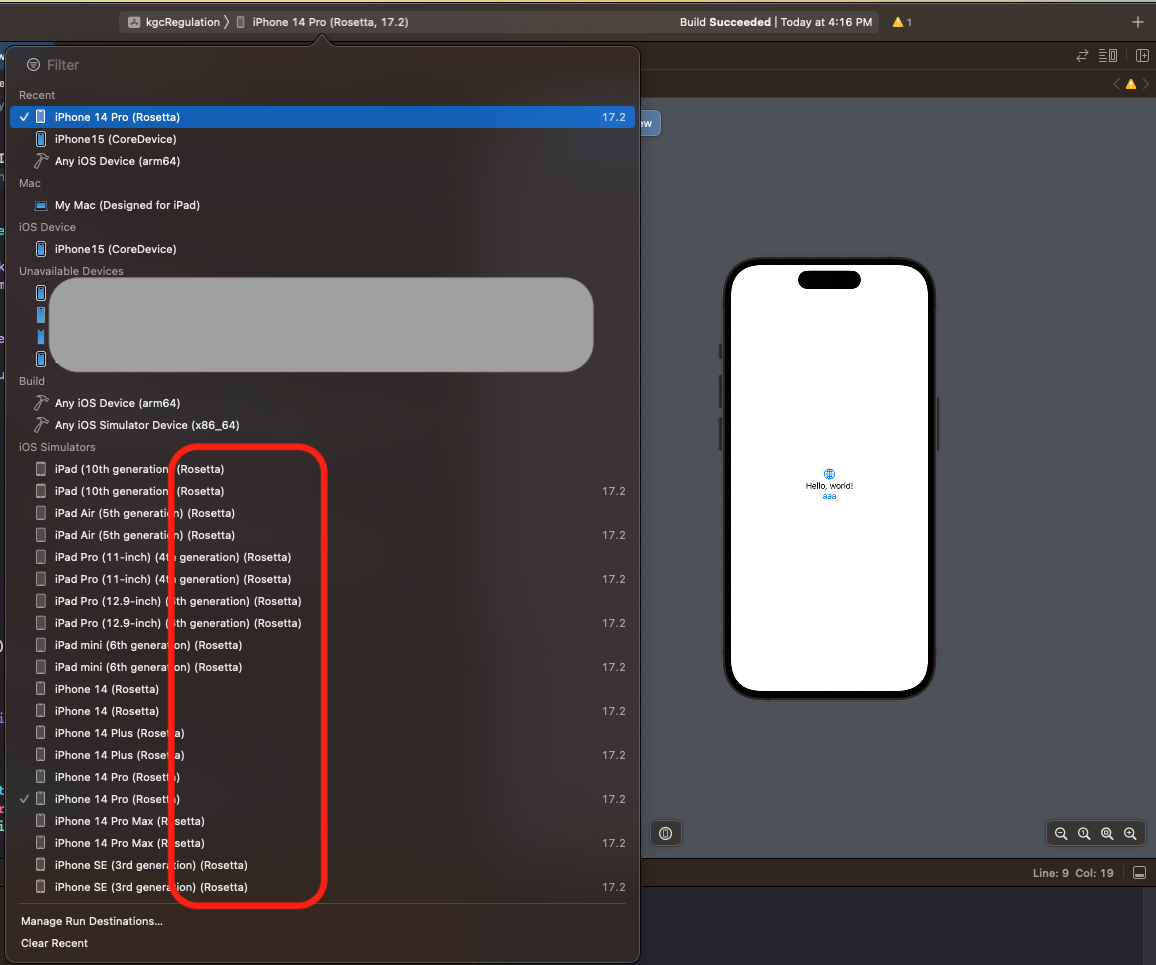Image resolution: width=1156 pixels, height=965 pixels.
Task: Open Manage Run Destinations...
Action: click(92, 922)
